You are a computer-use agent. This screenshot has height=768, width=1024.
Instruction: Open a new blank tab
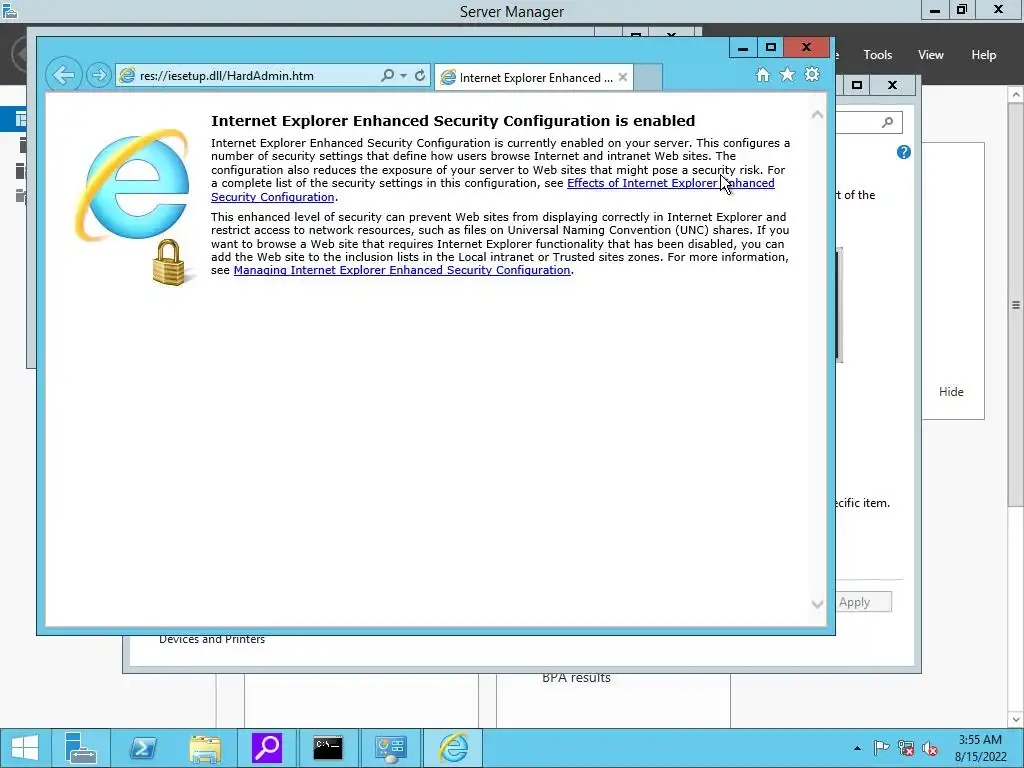[648, 78]
